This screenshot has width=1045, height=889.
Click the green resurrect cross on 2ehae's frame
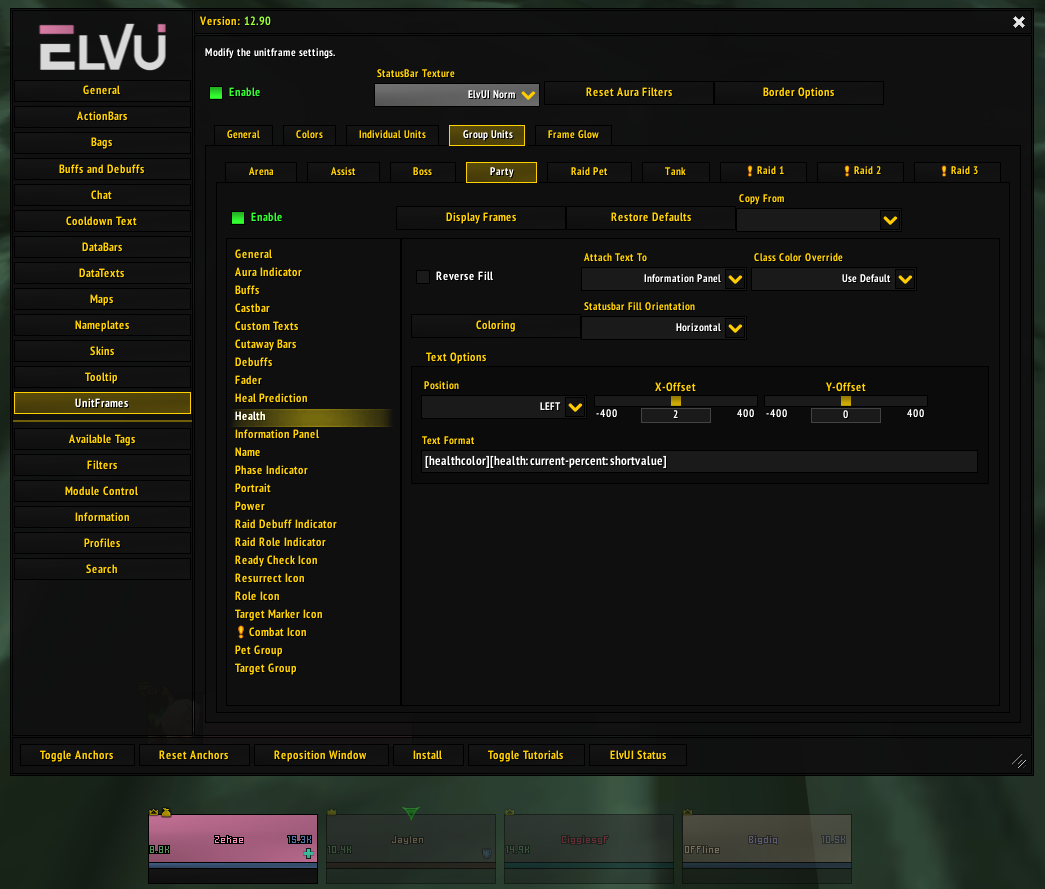pos(307,853)
